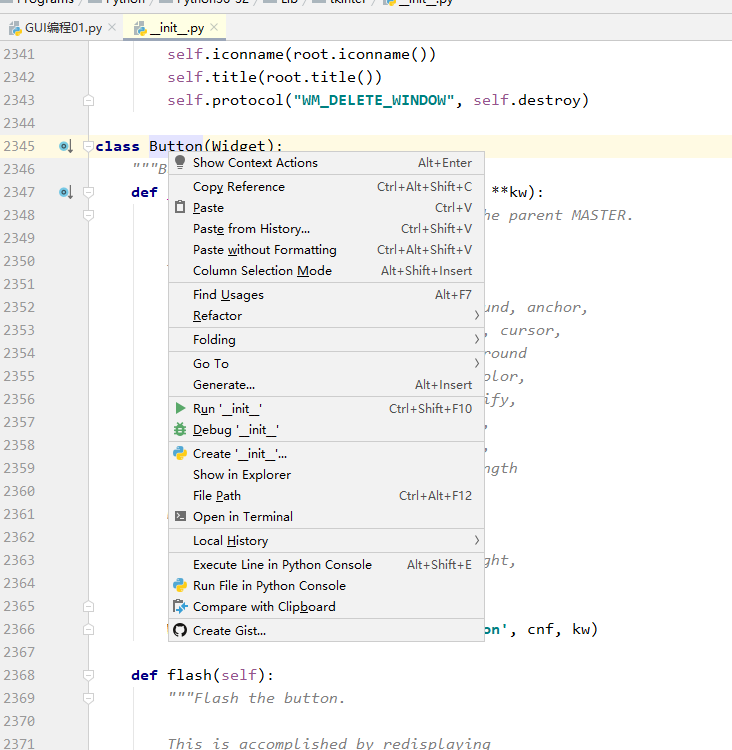
Task: Click the clipboard icon next to Paste
Action: (x=180, y=207)
